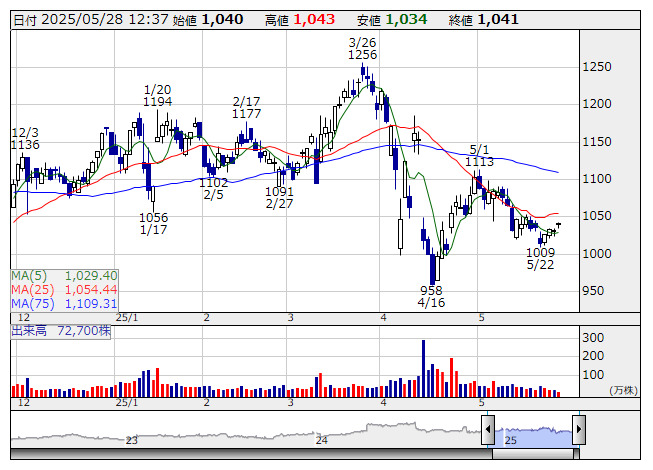
Task: Click the 始値 1,040 opening price
Action: tap(208, 20)
